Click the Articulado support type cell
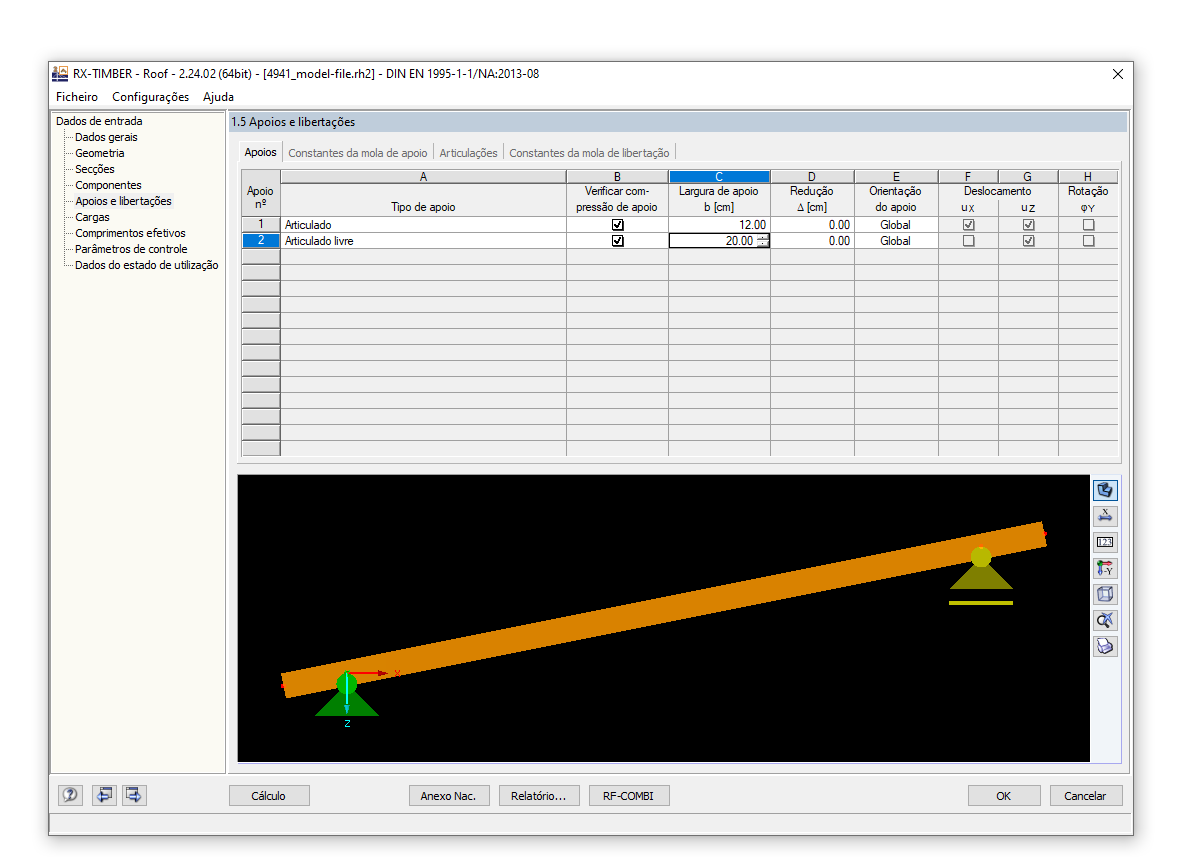This screenshot has height=857, width=1195. click(x=423, y=225)
